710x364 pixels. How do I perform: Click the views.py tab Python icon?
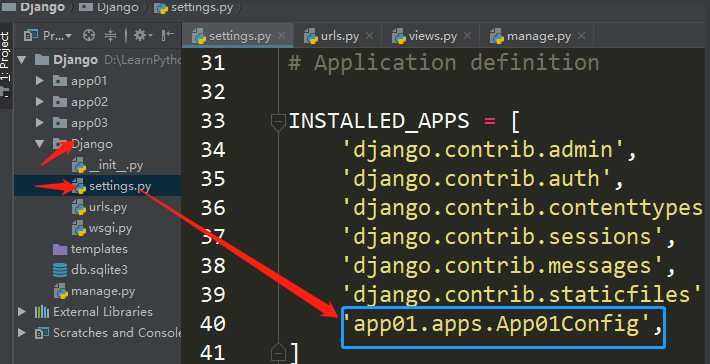click(399, 36)
